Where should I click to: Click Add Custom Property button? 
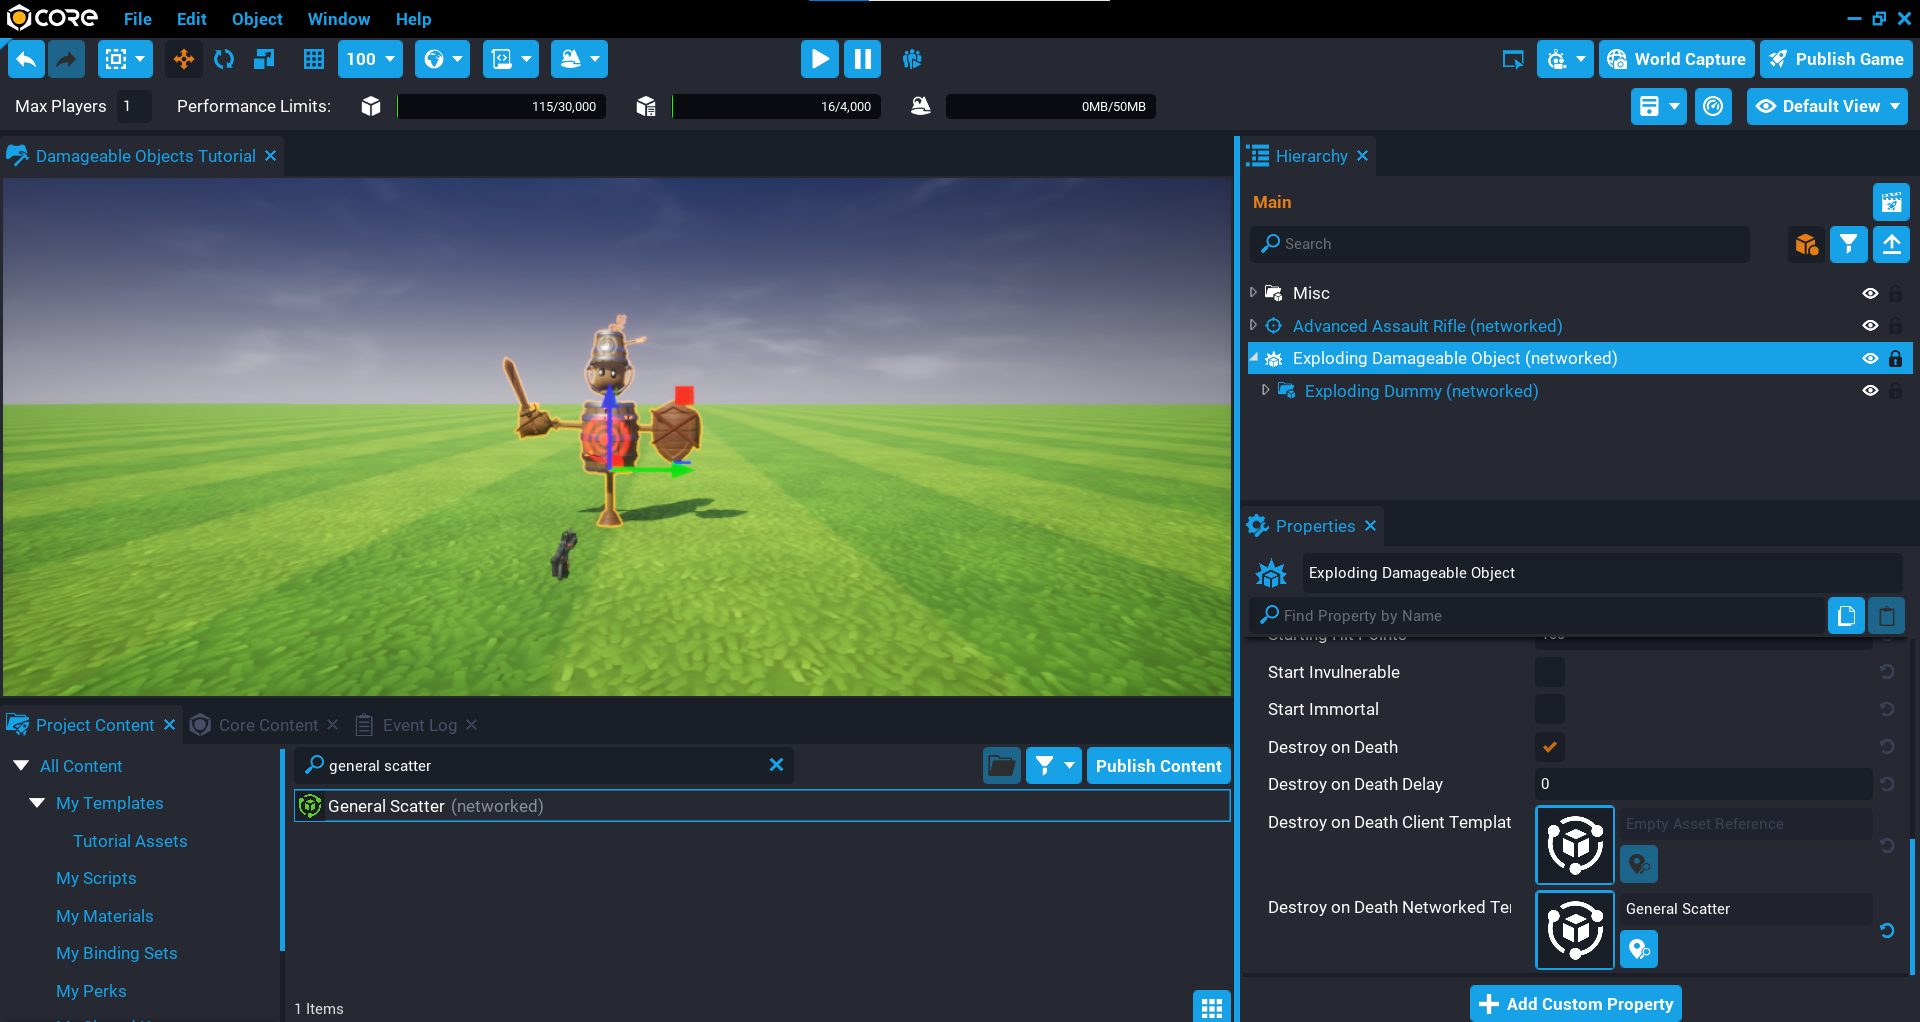[x=1576, y=1003]
